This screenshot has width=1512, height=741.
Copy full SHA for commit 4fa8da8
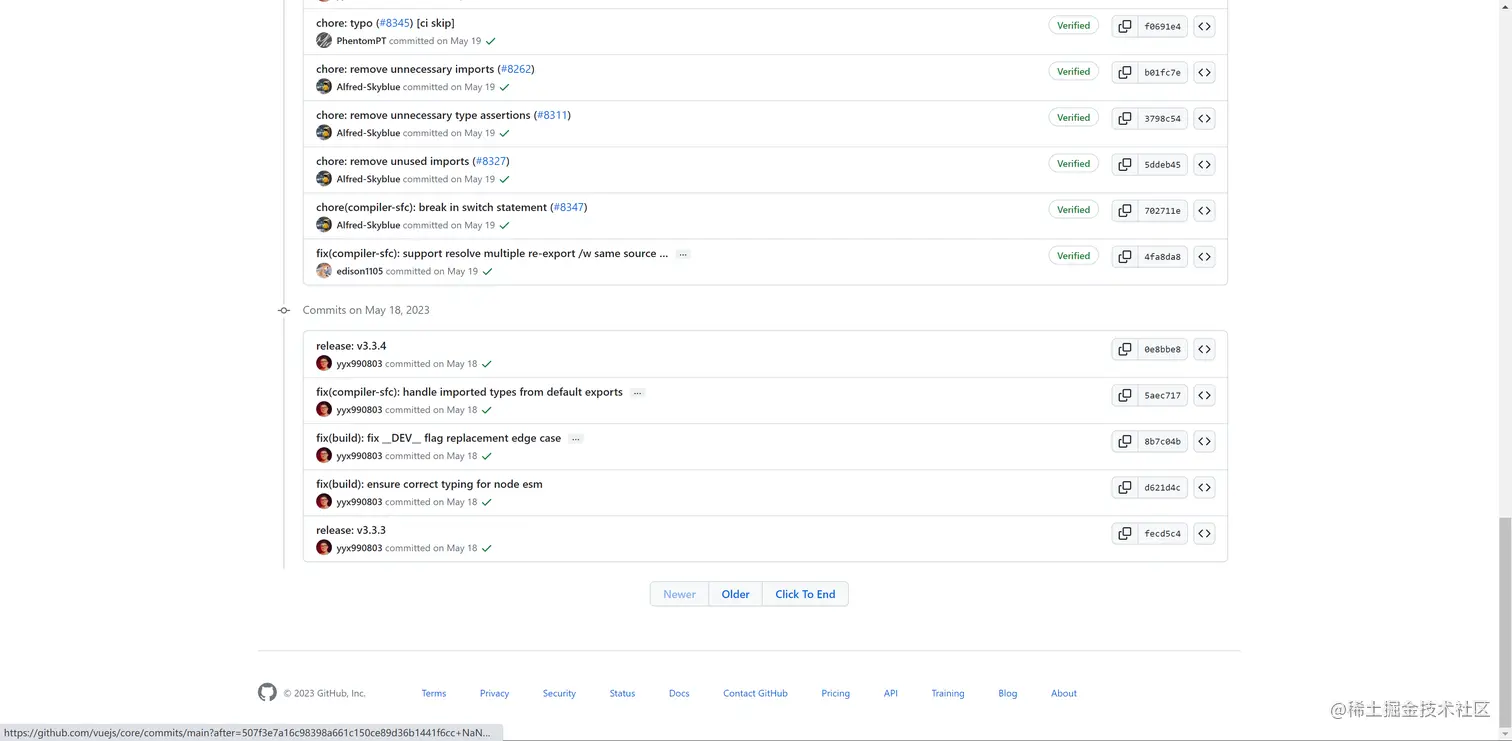tap(1125, 257)
